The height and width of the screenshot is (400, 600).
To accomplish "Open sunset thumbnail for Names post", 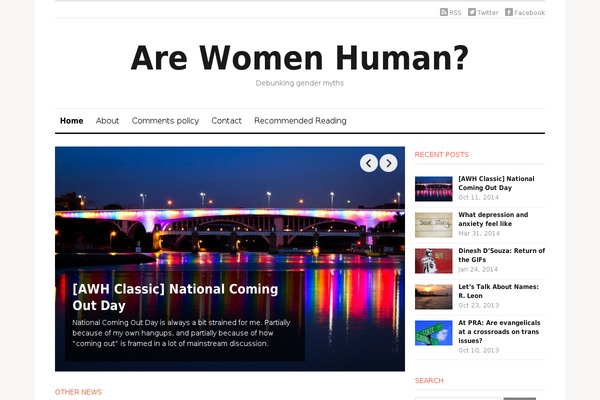I will tap(434, 297).
